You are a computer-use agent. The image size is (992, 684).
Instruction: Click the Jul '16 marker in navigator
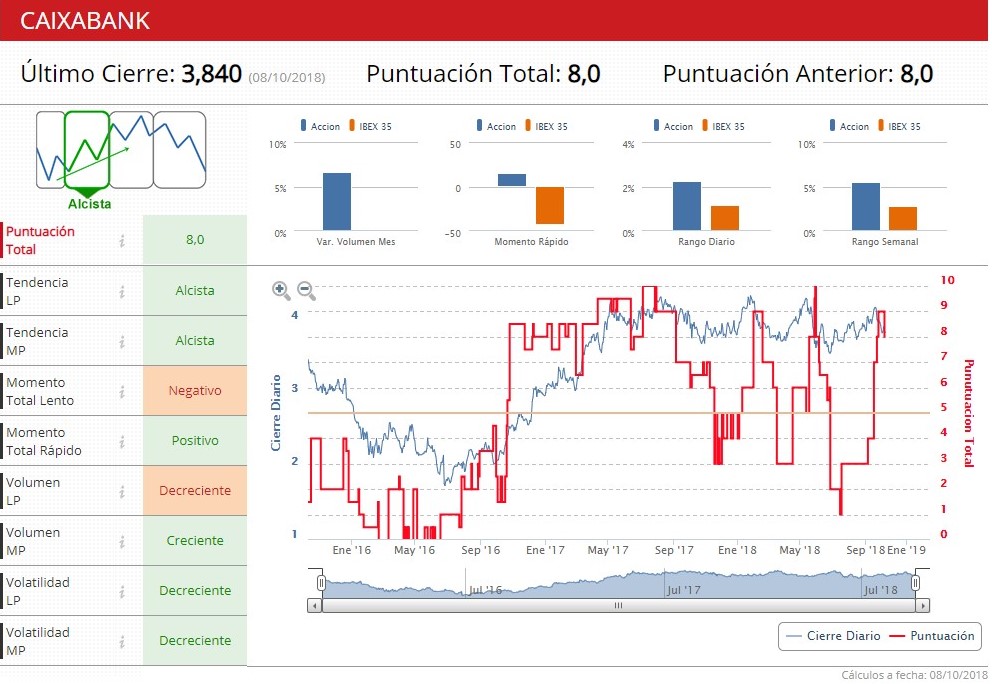tap(485, 590)
